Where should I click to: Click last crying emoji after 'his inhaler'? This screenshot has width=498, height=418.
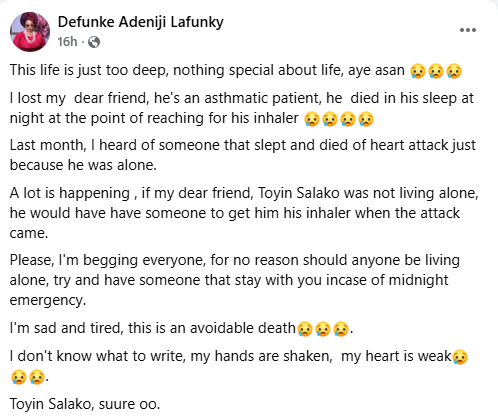[366, 119]
